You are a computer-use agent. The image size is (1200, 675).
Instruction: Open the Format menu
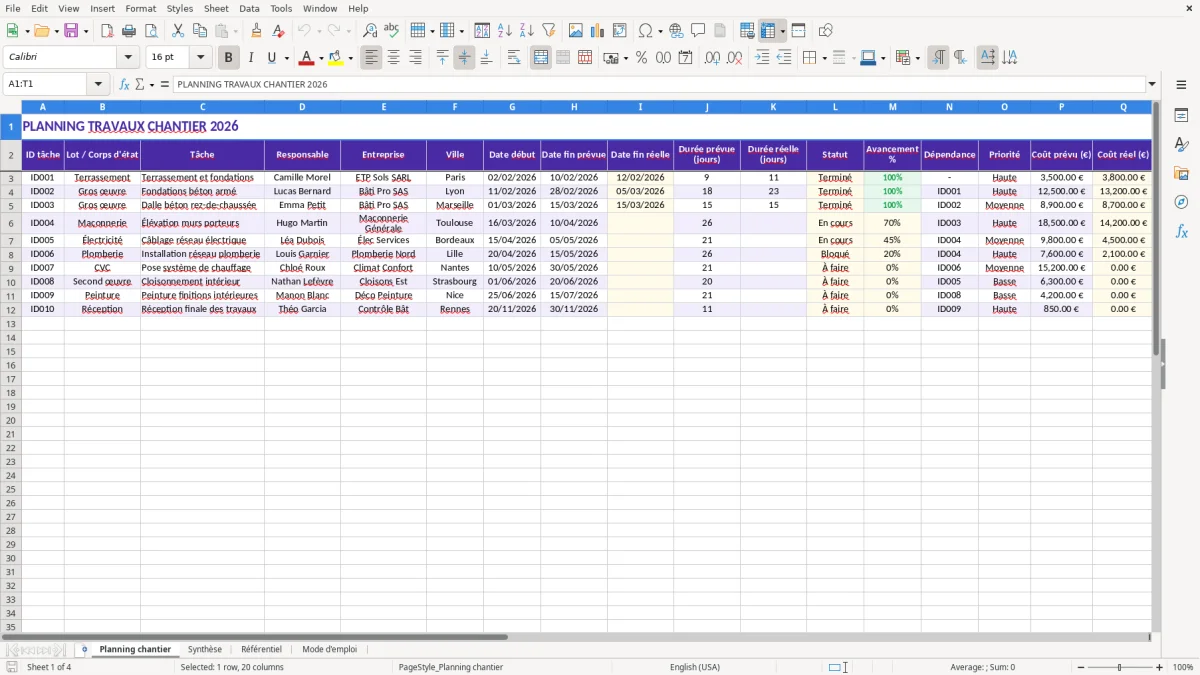pyautogui.click(x=141, y=8)
